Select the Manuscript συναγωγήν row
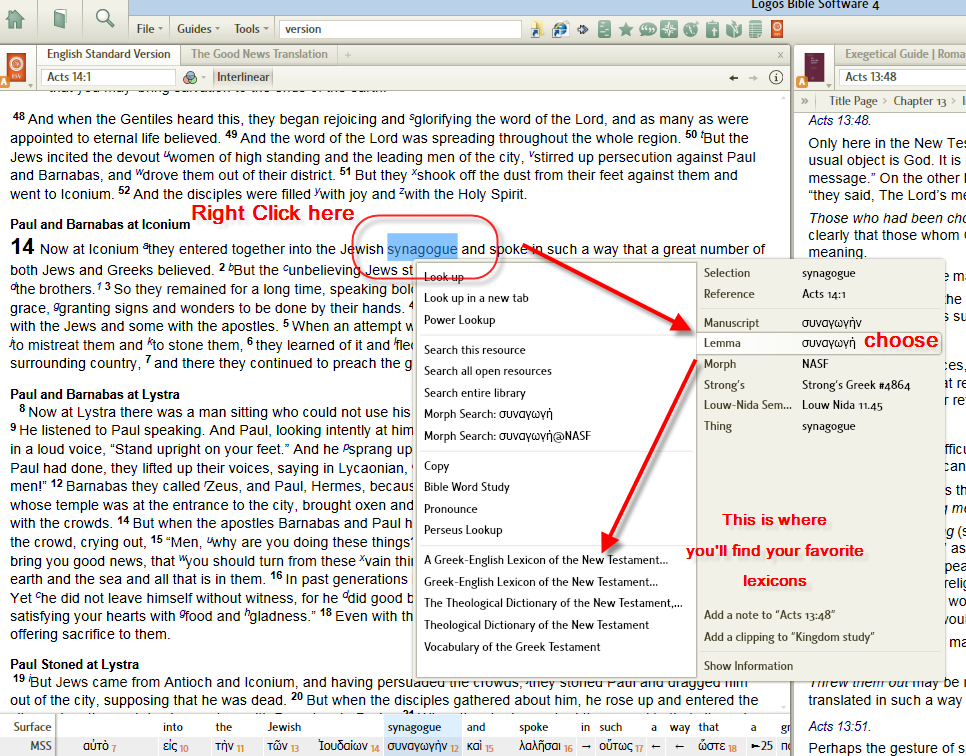The width and height of the screenshot is (966, 756). (819, 323)
